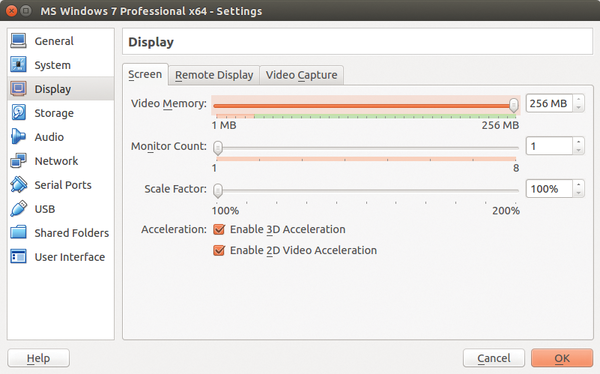The image size is (600, 374).
Task: Open the USB plug icon
Action: [18, 209]
